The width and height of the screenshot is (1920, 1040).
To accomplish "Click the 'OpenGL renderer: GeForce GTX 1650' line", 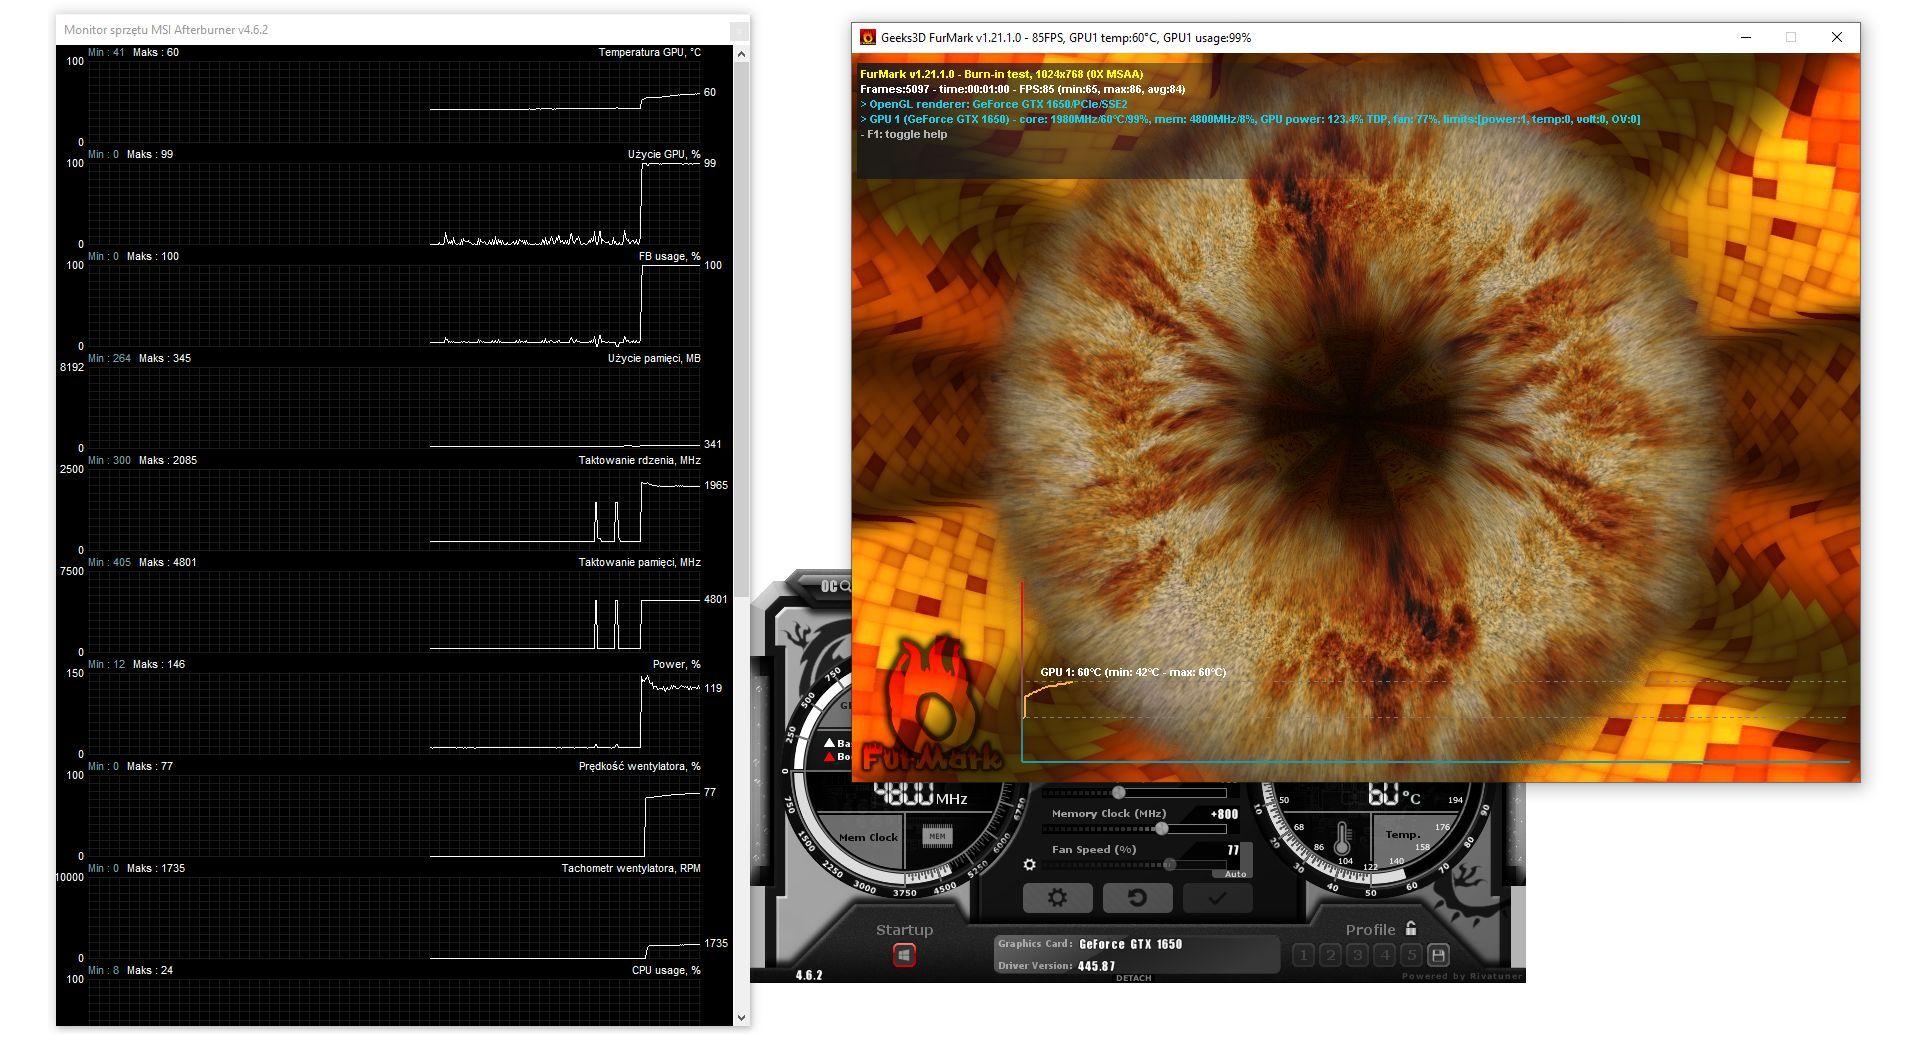I will coord(993,104).
